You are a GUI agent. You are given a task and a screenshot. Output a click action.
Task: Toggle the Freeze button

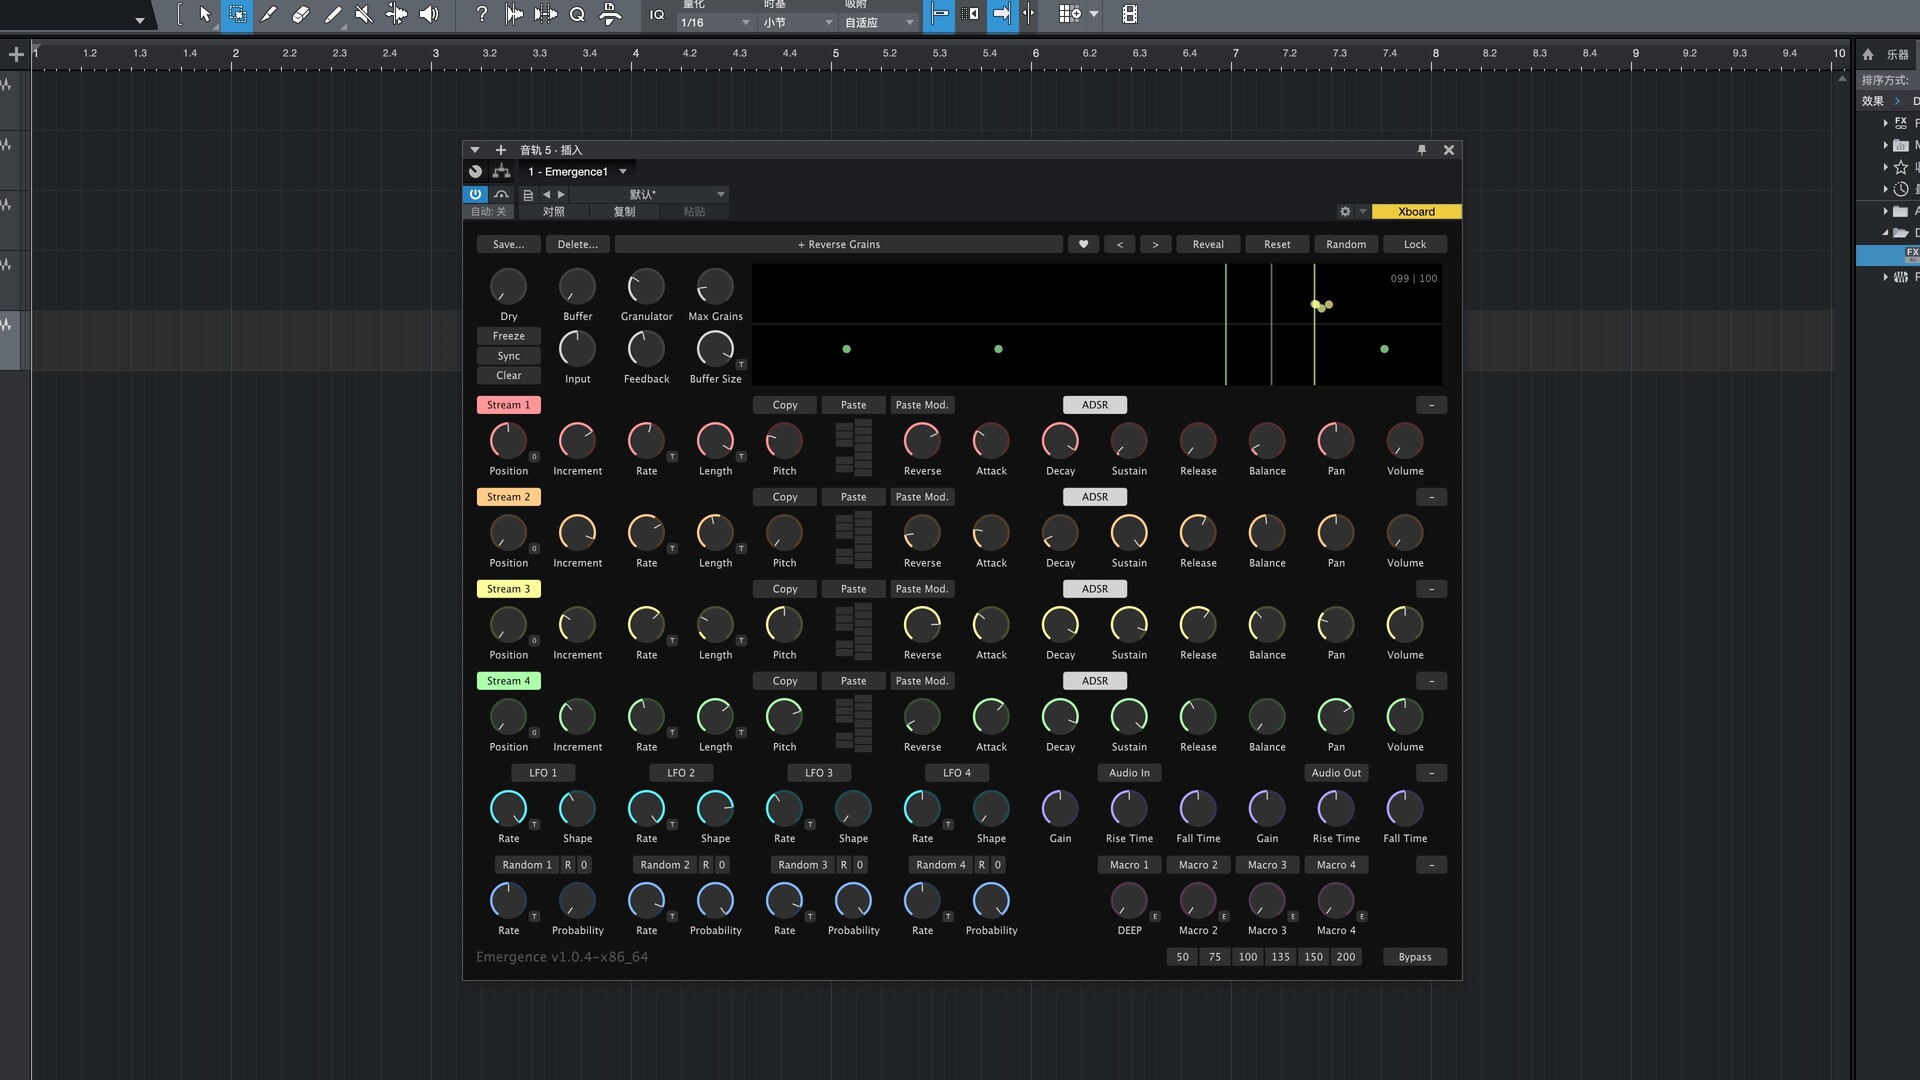point(508,336)
